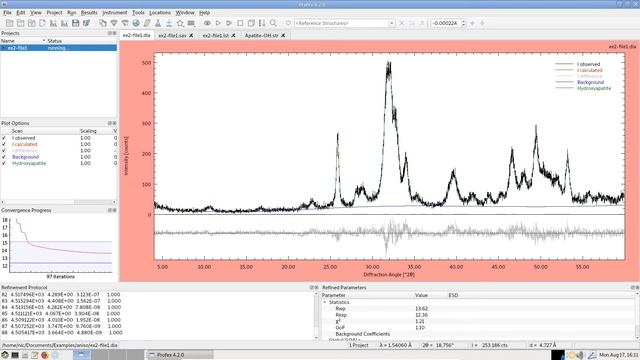This screenshot has height=360, width=640.
Task: Click the Status column header in Projects
Action: 55,41
